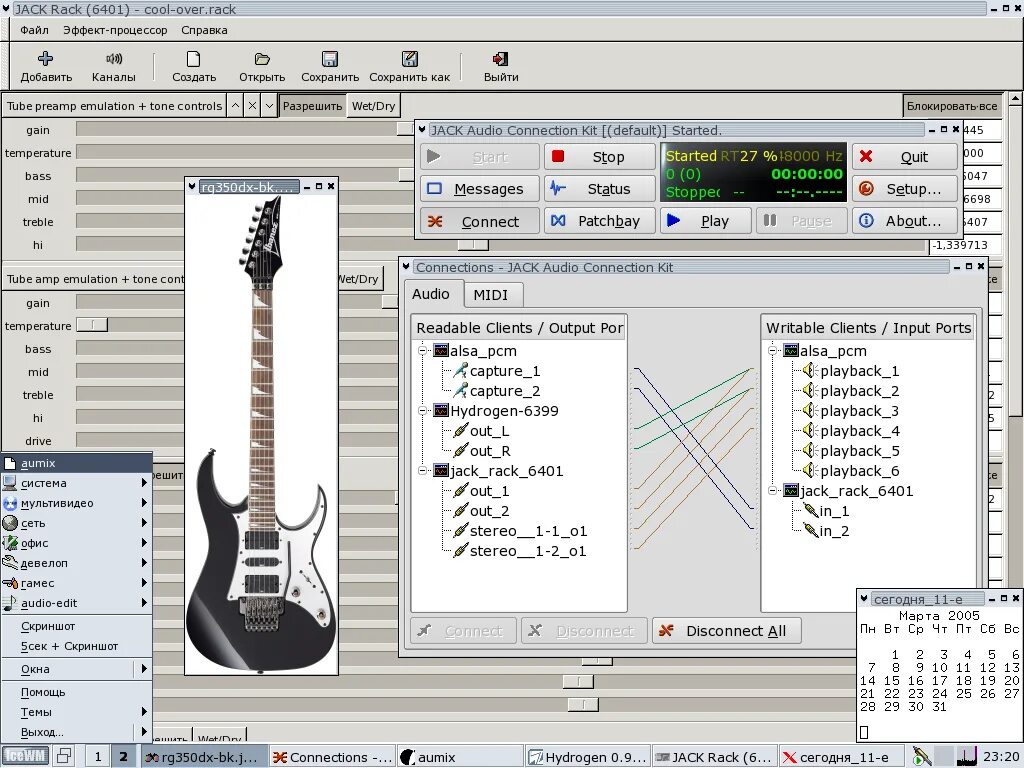The image size is (1024, 768).
Task: Click the Сохранить как icon
Action: click(x=409, y=59)
